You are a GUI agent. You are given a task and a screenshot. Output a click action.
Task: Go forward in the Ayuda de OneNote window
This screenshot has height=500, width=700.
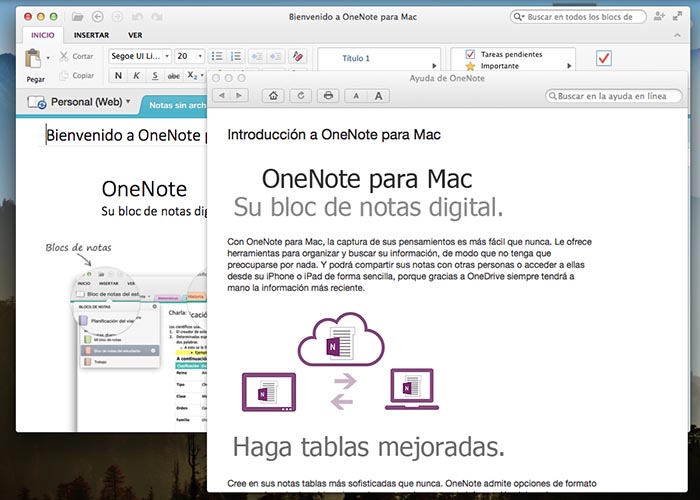pos(239,96)
